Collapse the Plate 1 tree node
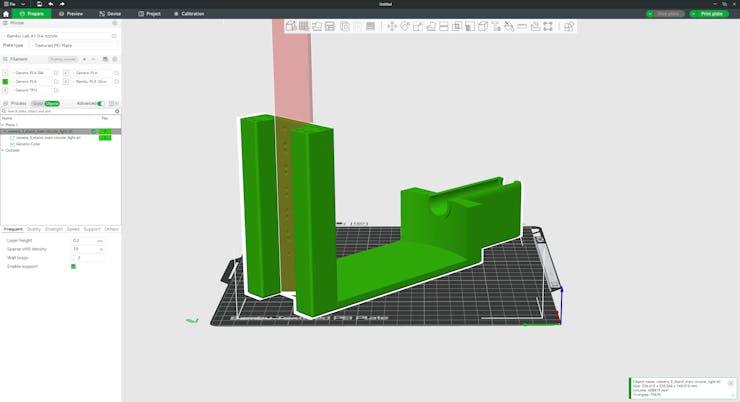This screenshot has height=402, width=740. click(3, 125)
